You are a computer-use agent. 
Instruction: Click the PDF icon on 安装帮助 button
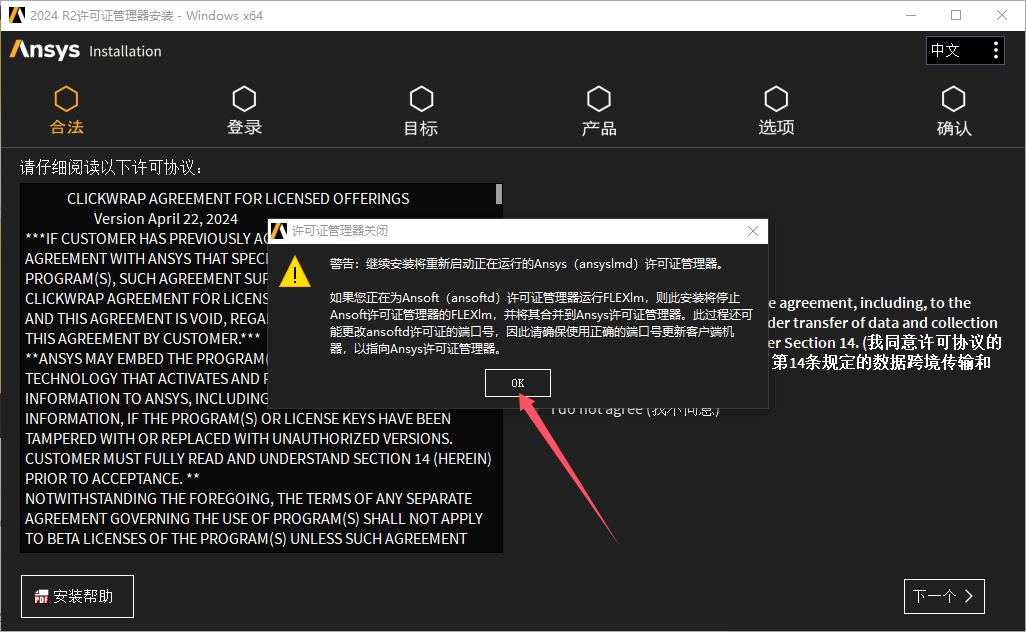(x=41, y=595)
